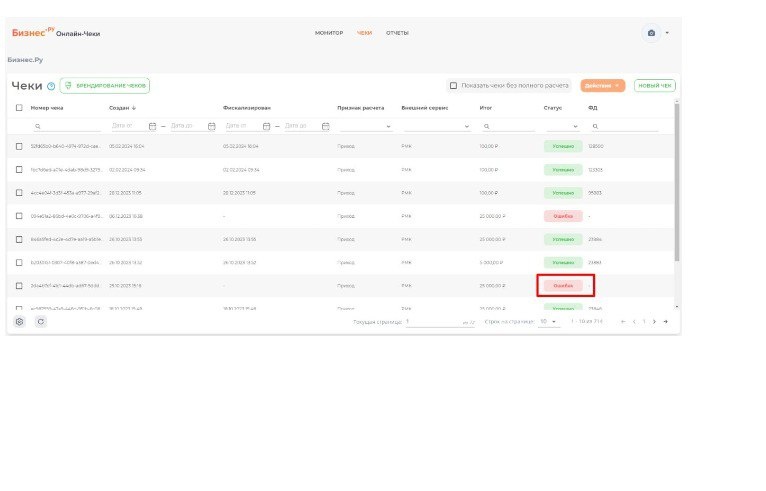This screenshot has width=766, height=491.
Task: Jump to the last page arrow
Action: (665, 321)
